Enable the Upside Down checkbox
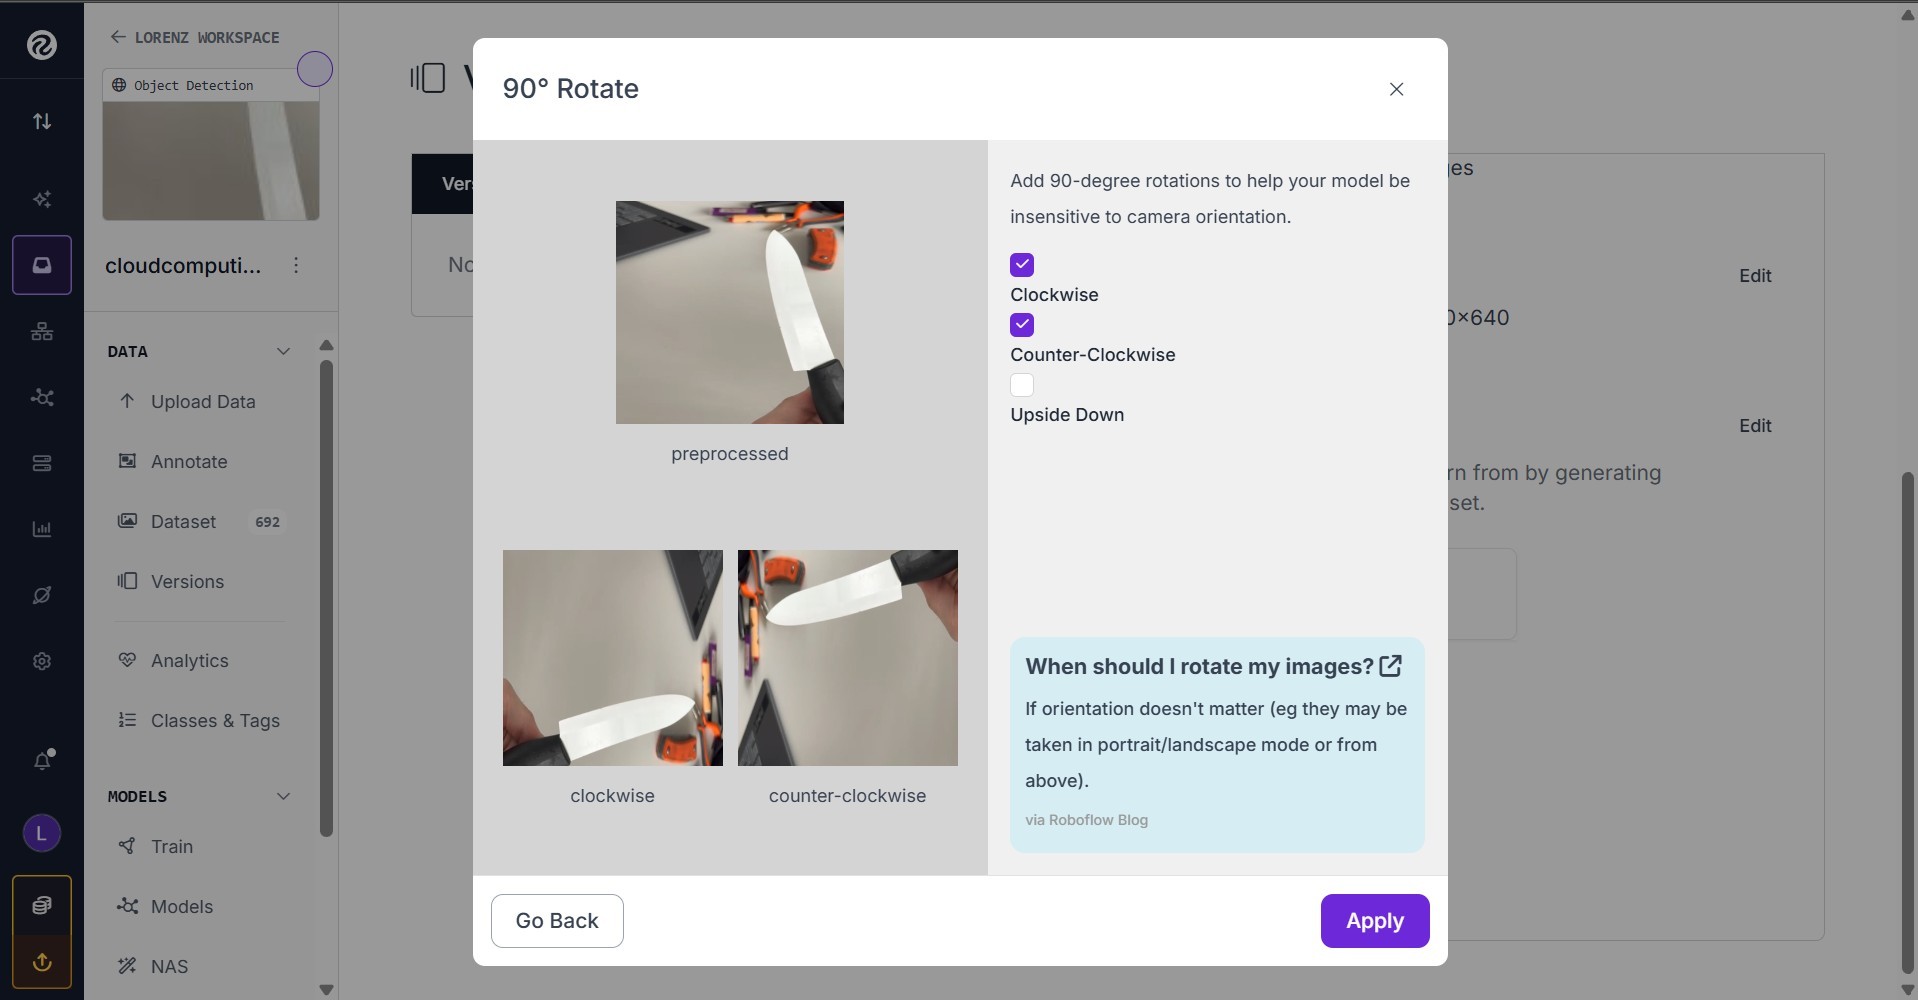The image size is (1918, 1000). click(x=1022, y=385)
